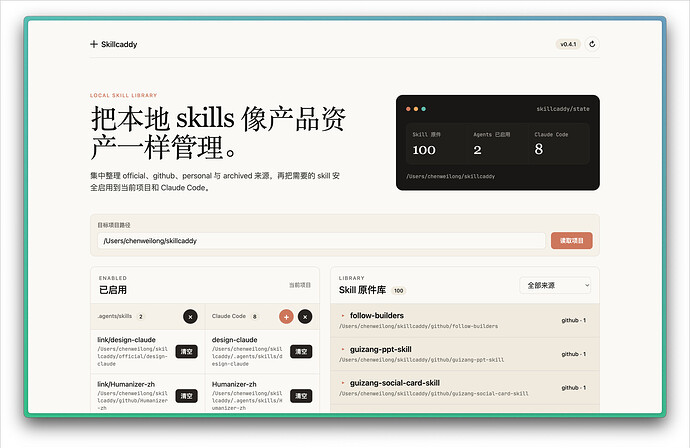Click the Claude Code column header label
The image size is (690, 448).
tap(228, 316)
